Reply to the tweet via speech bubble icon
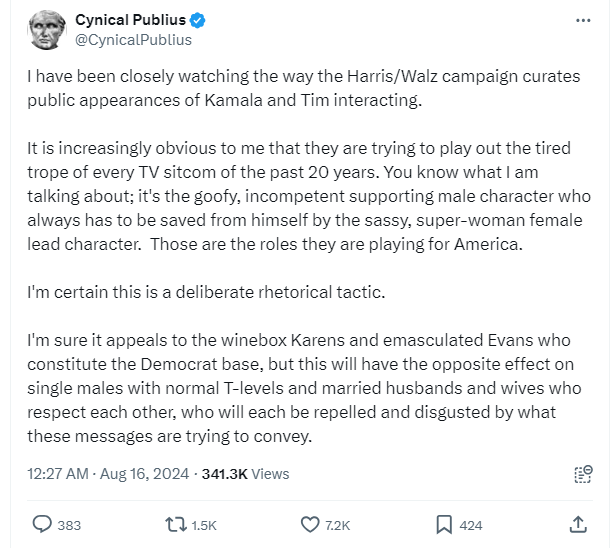 pyautogui.click(x=42, y=524)
